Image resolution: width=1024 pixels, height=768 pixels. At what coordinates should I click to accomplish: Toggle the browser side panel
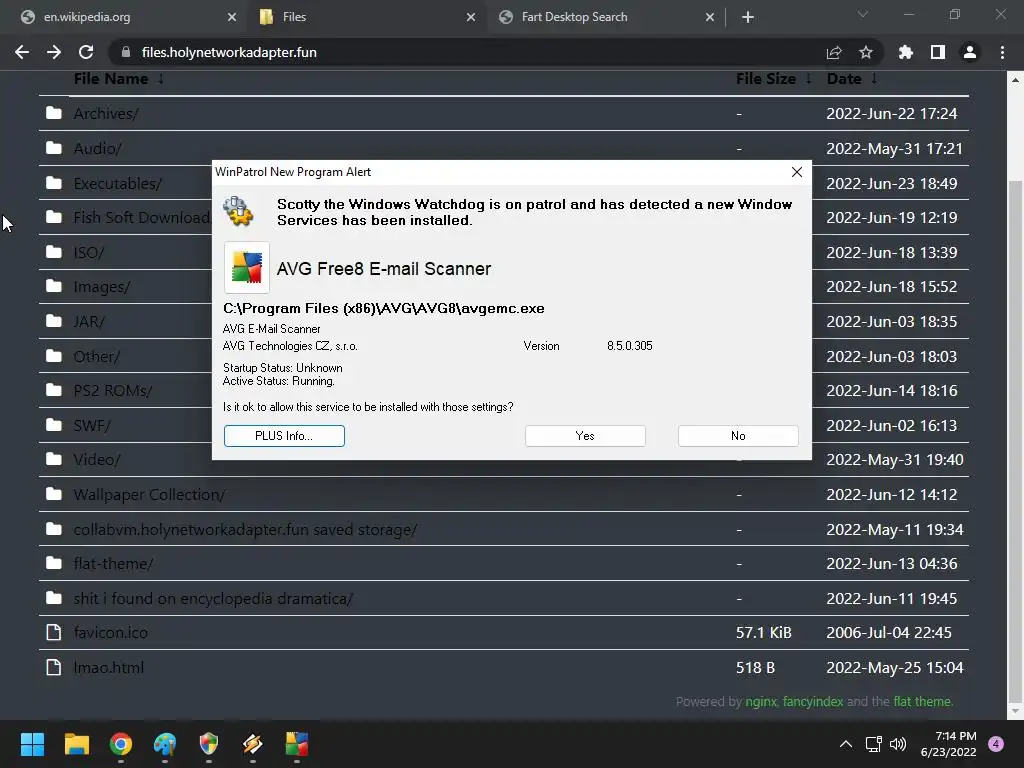(x=938, y=52)
